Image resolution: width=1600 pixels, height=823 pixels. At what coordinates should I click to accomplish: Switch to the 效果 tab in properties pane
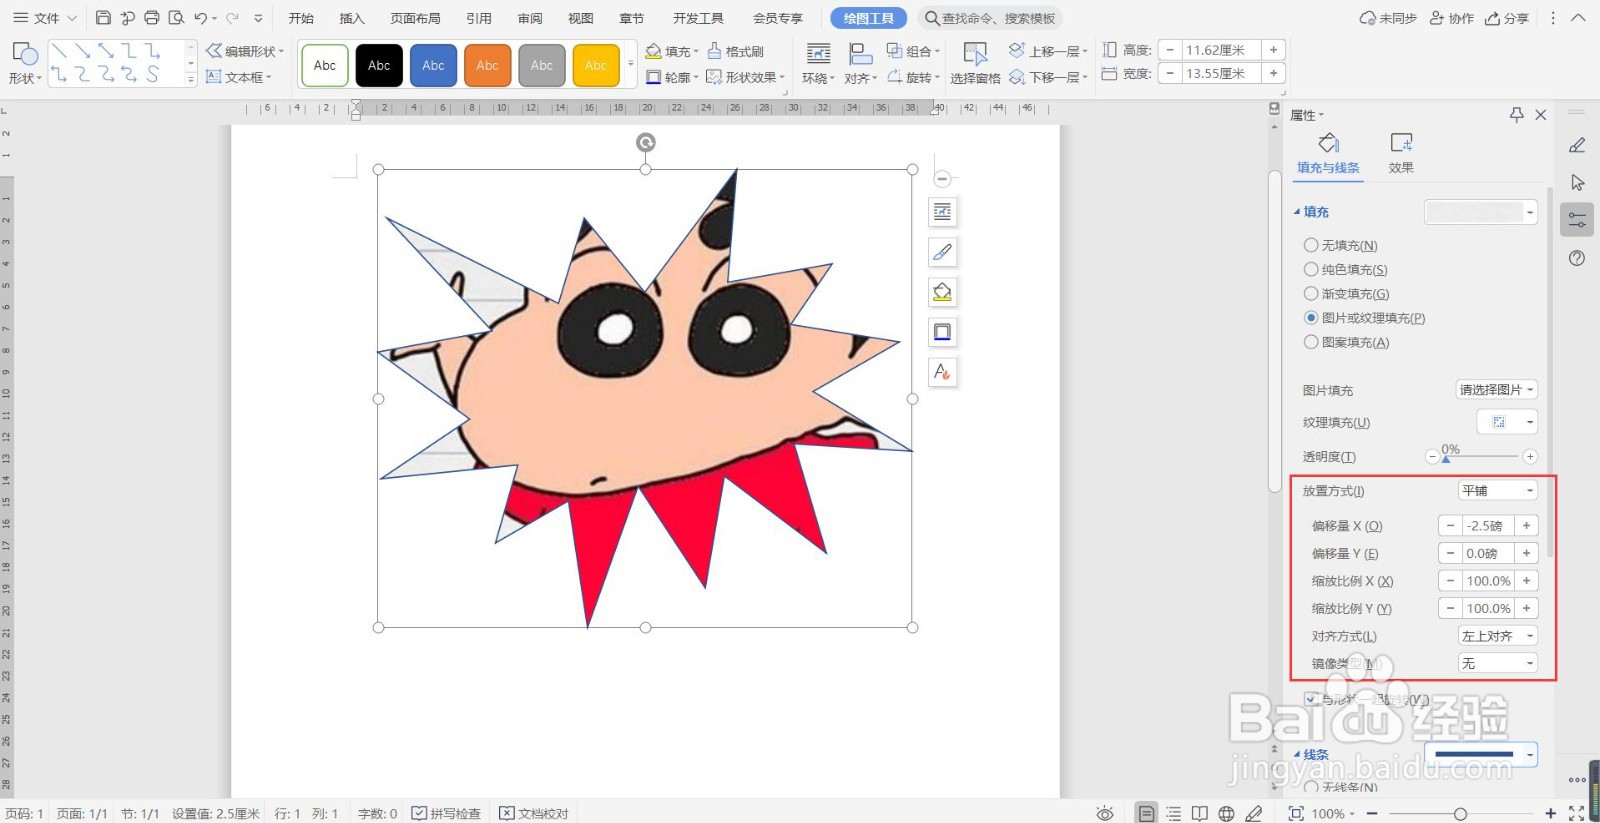click(x=1401, y=153)
